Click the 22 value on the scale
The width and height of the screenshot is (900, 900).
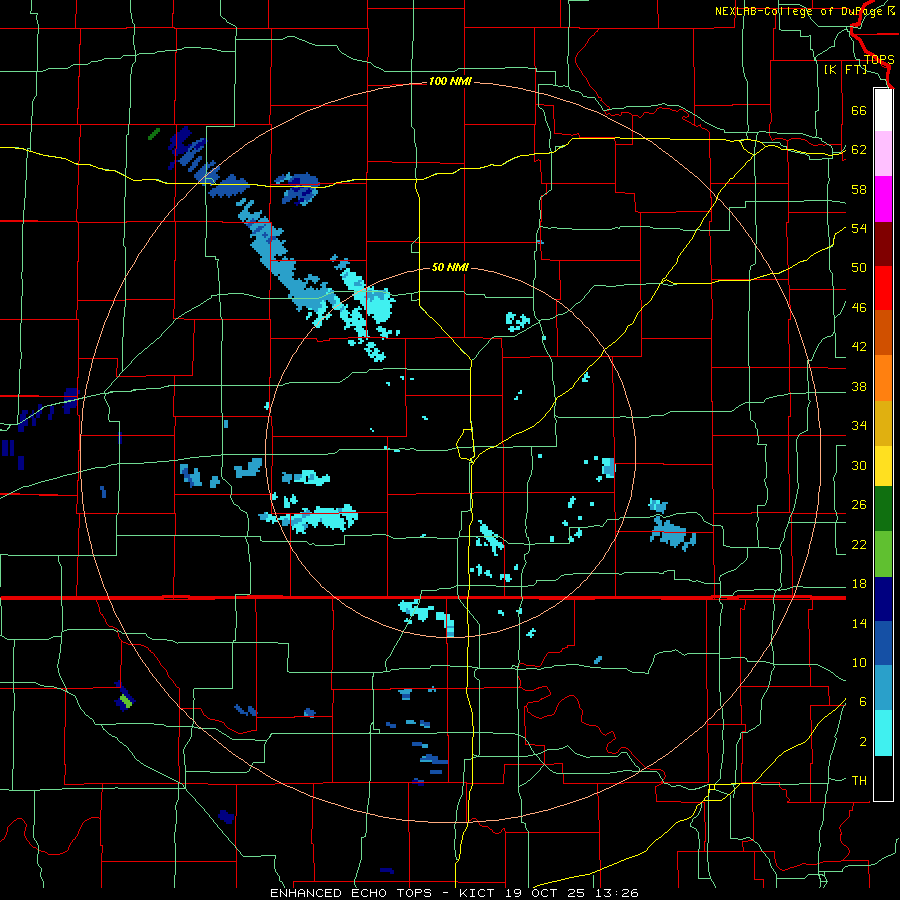click(859, 544)
